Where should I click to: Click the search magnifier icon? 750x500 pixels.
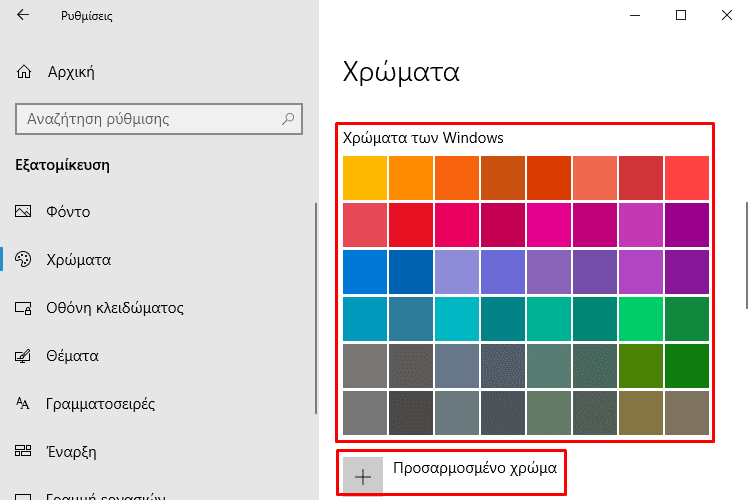(x=288, y=119)
